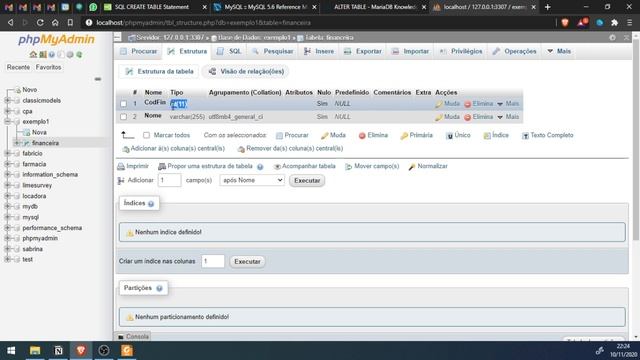Click Elimina for selected columns
The image size is (640, 360).
(373, 135)
